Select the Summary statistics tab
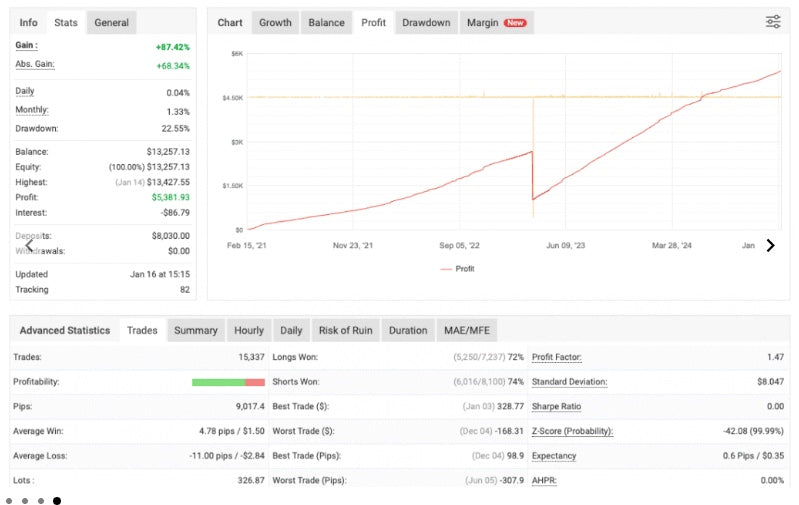This screenshot has height=505, width=799. coord(196,330)
